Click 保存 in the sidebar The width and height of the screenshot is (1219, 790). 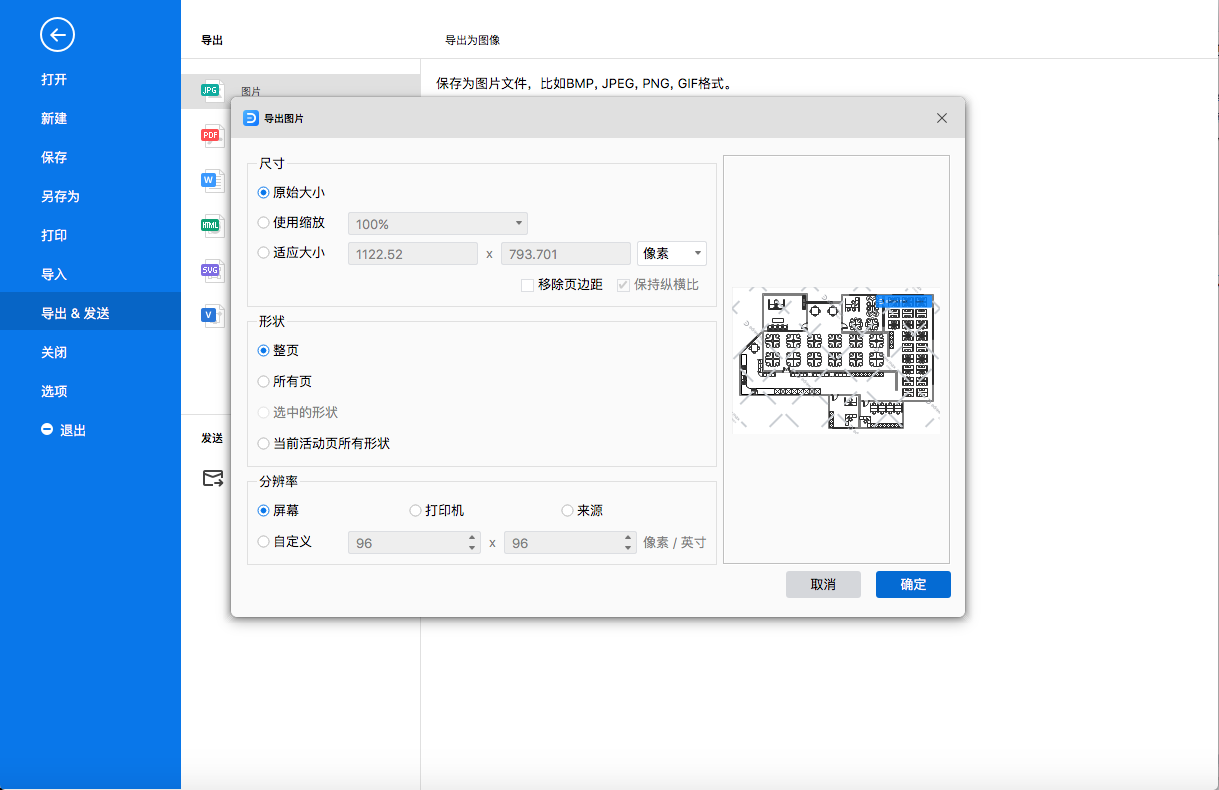click(x=54, y=157)
